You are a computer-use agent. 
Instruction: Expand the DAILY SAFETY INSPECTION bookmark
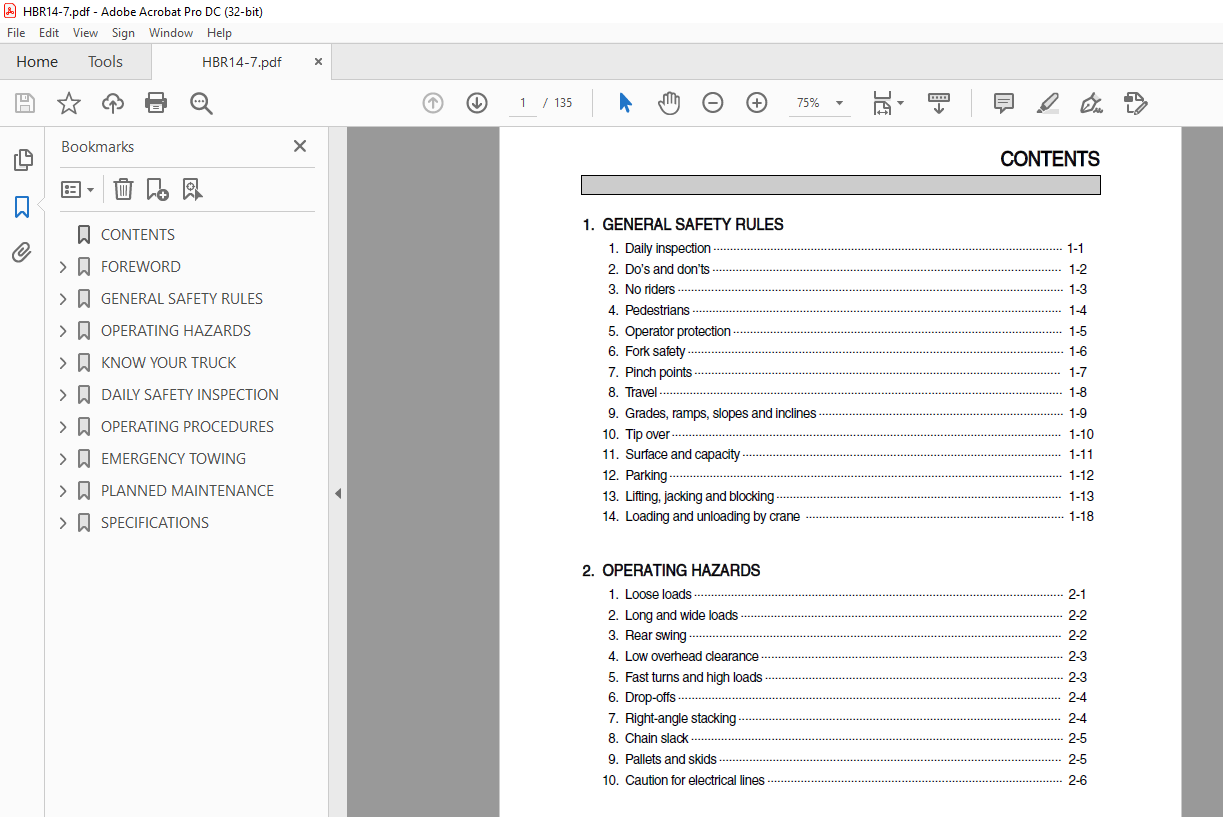[x=63, y=395]
